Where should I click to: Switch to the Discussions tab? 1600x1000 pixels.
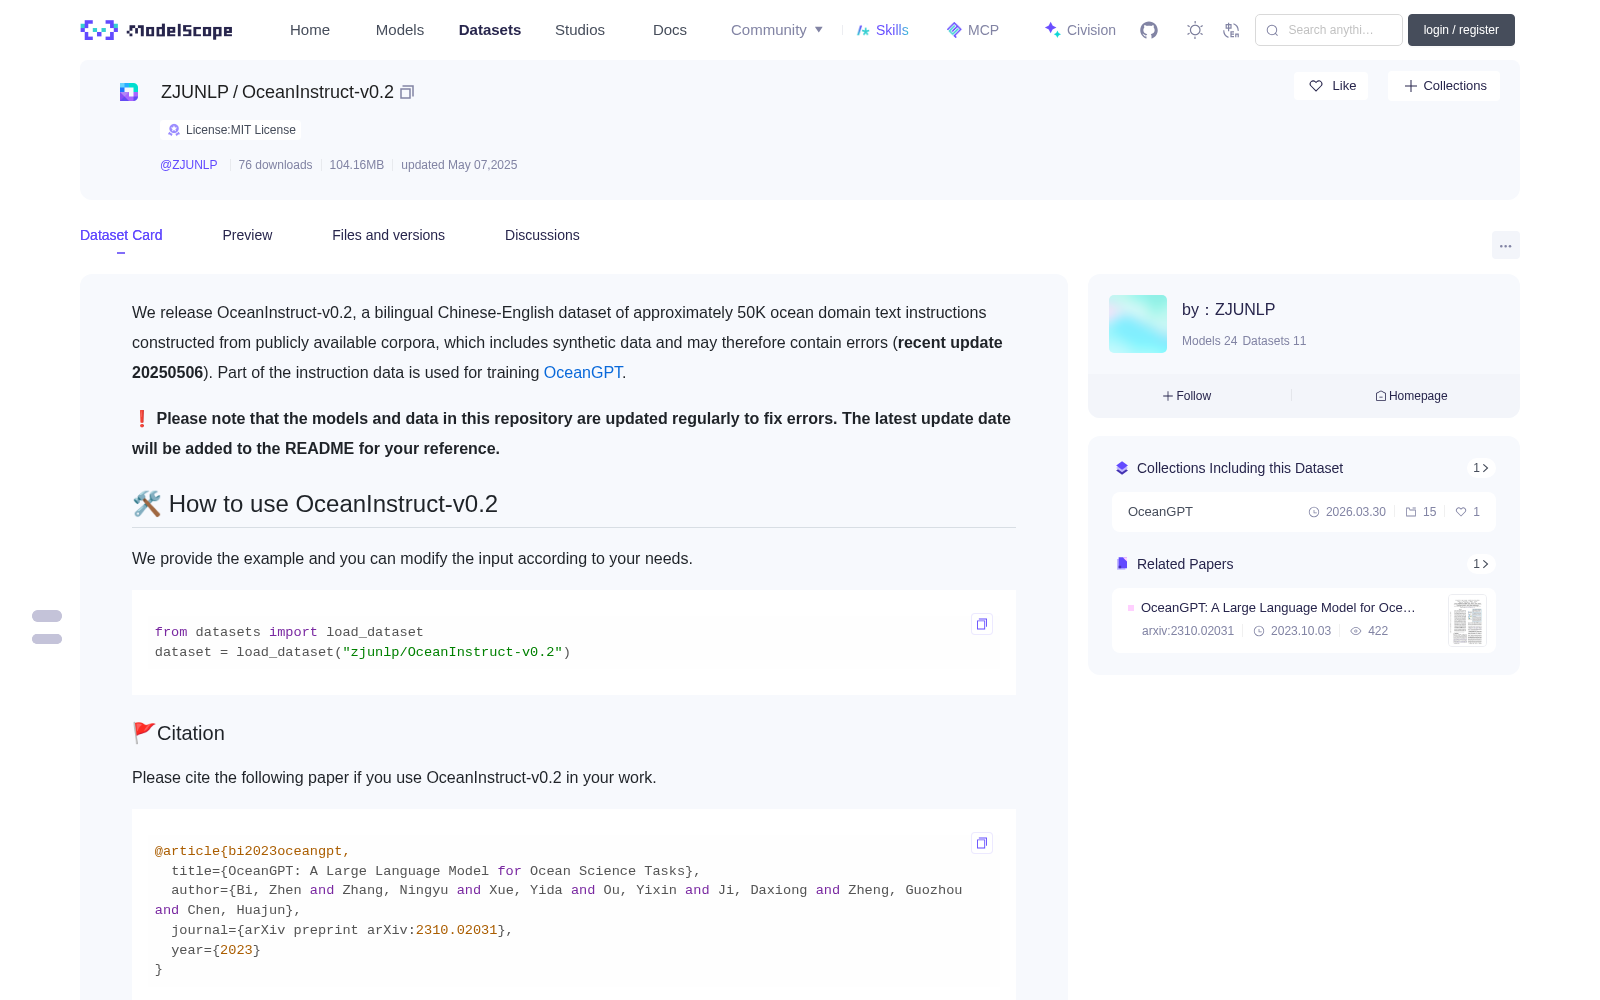coord(542,235)
